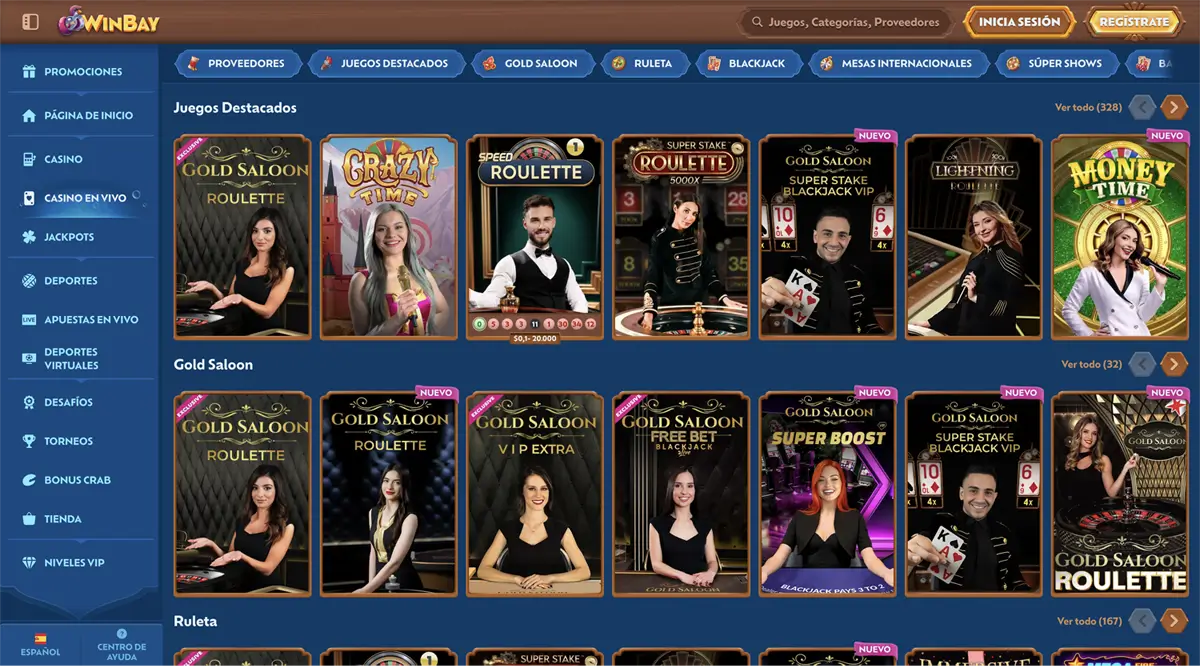Open the Crazy Time game thumbnail
Screen dimensions: 1200x666
pyautogui.click(x=389, y=236)
